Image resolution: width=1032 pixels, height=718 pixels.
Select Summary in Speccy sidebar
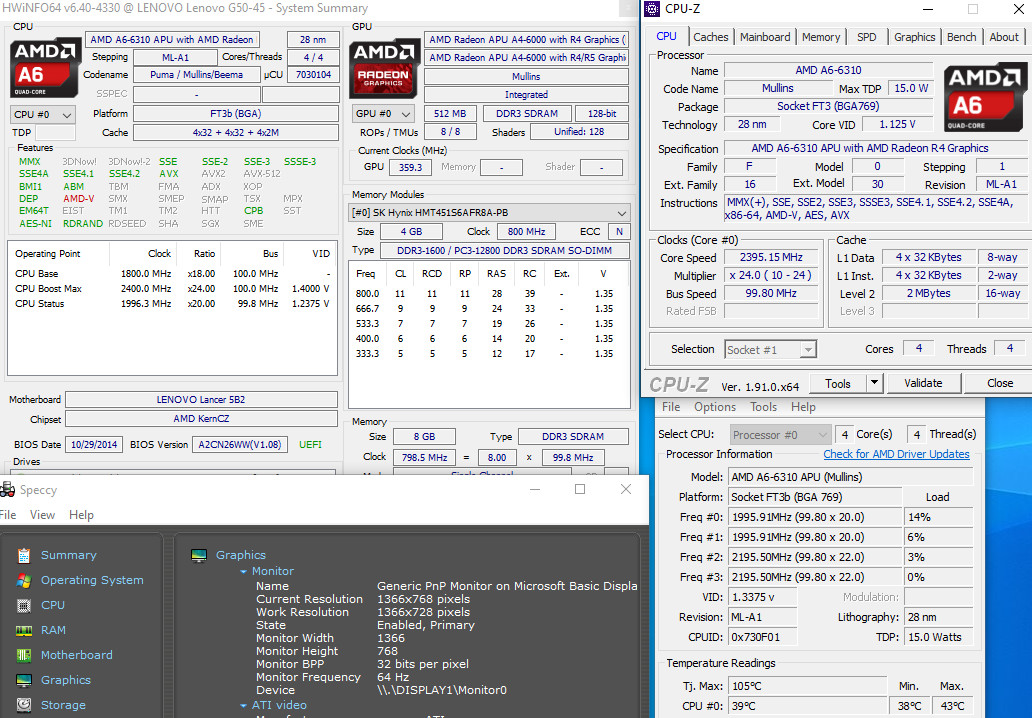click(x=68, y=555)
